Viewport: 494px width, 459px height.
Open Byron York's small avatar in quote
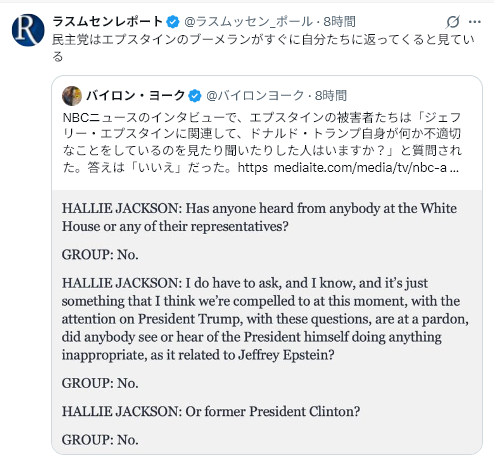click(72, 96)
